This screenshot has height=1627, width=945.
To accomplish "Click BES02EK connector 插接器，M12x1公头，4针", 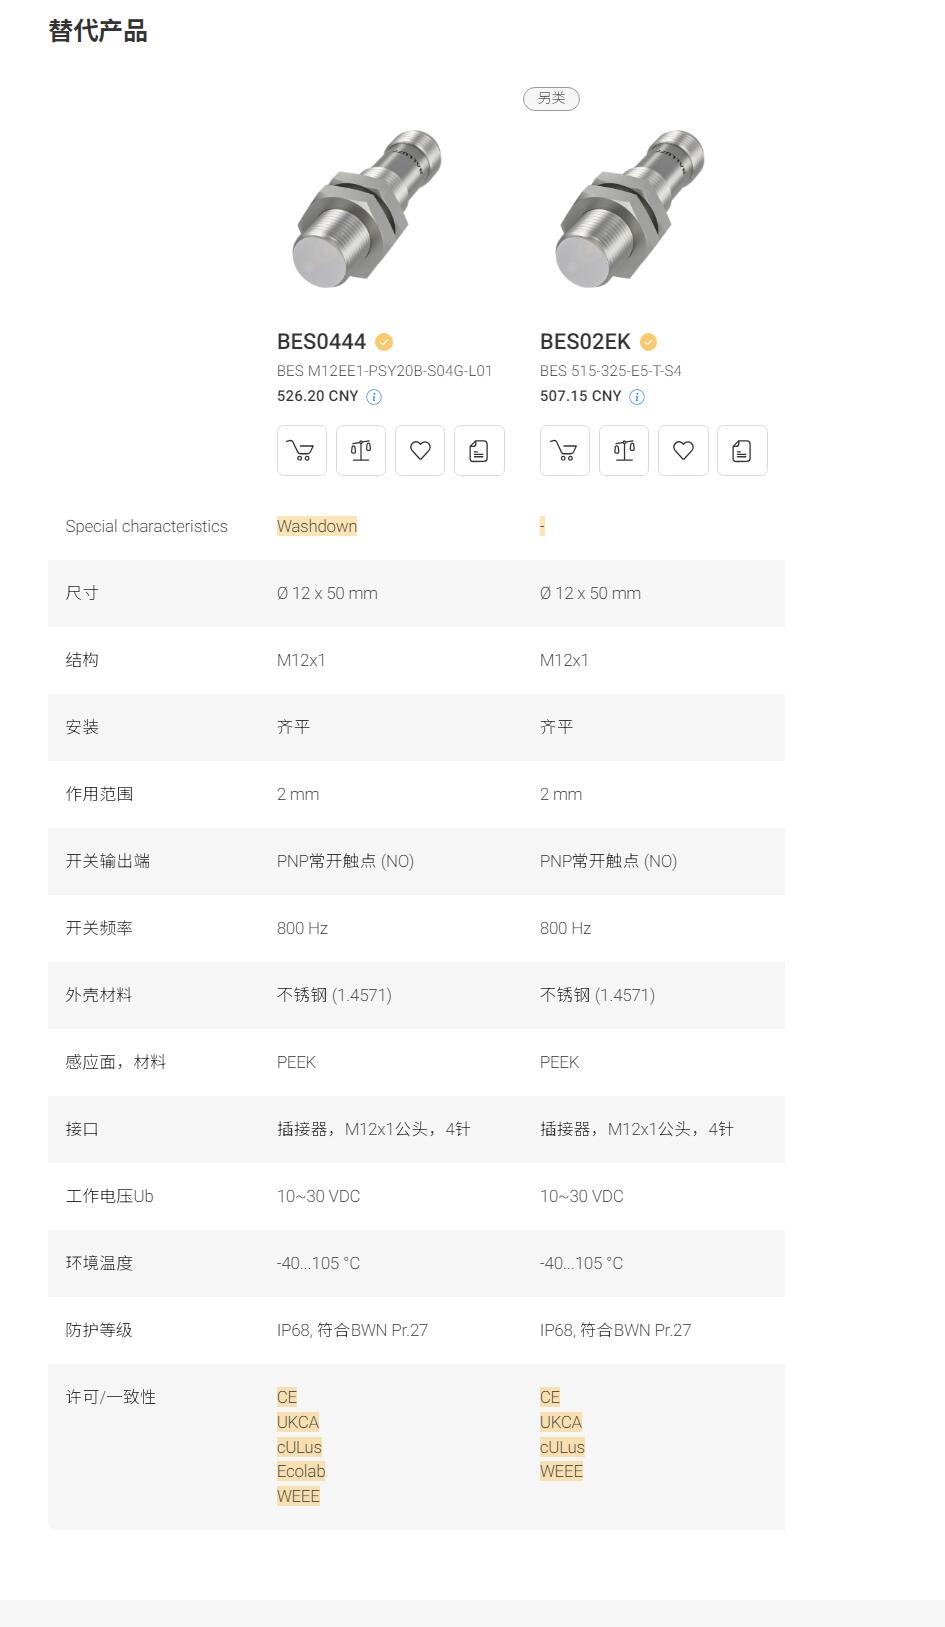I will point(636,1129).
